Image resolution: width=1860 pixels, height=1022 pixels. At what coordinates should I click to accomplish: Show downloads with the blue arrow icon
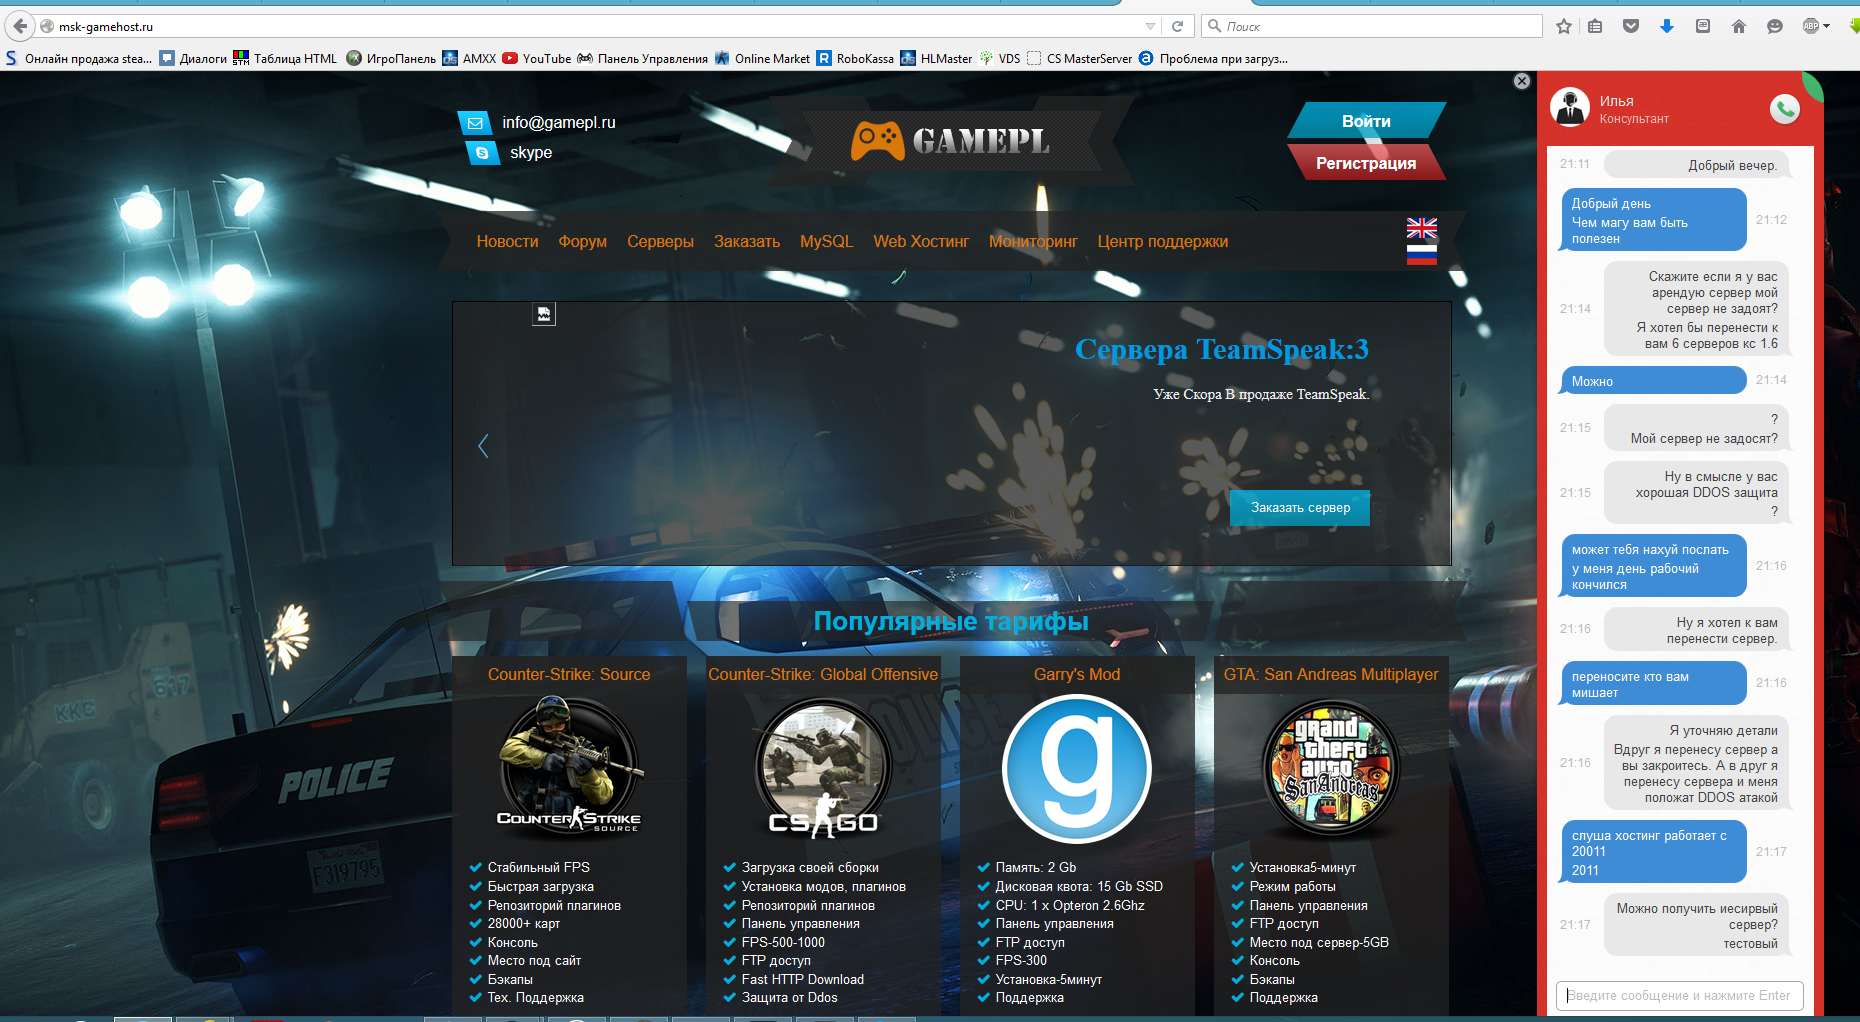point(1667,27)
